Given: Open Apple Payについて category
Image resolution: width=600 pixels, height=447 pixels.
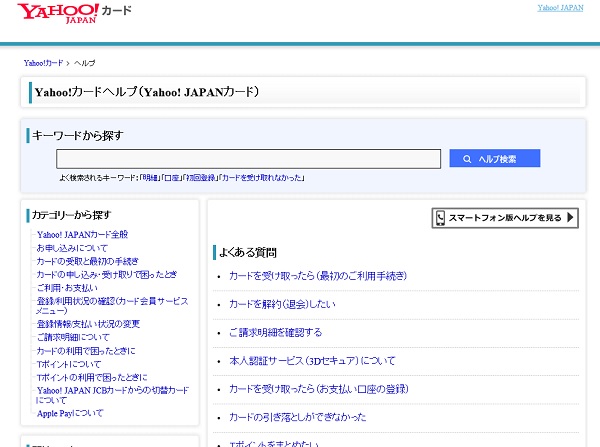Looking at the screenshot, I should pyautogui.click(x=70, y=413).
